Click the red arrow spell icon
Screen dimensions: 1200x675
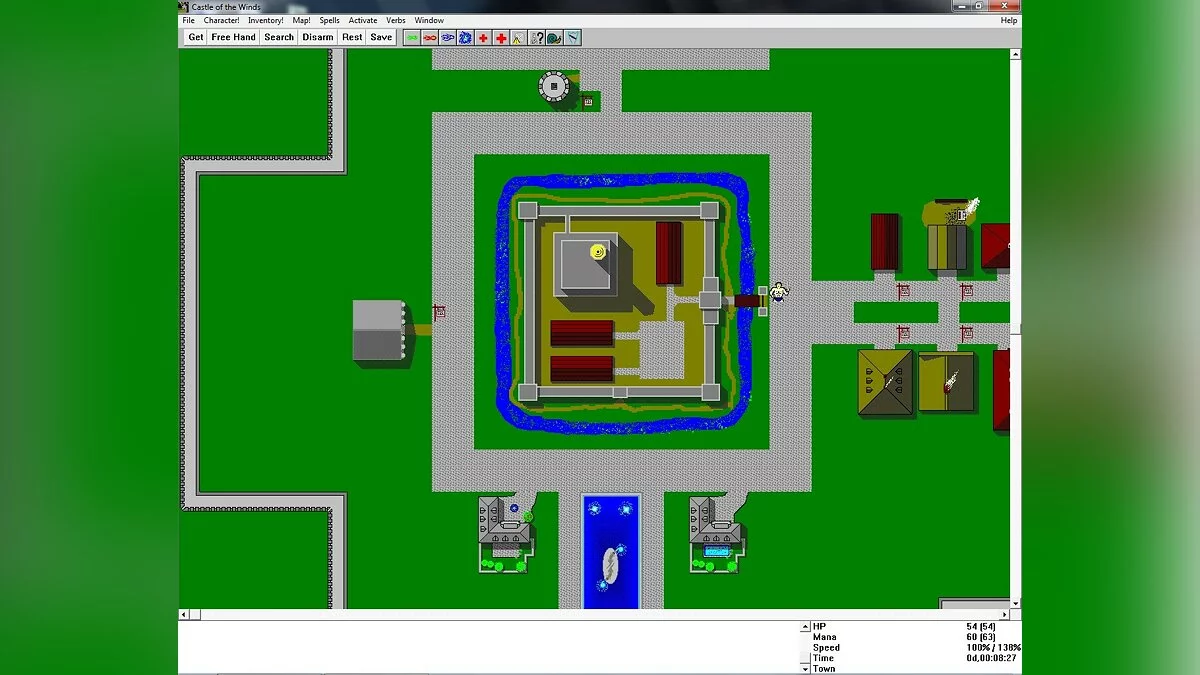pyautogui.click(x=430, y=38)
